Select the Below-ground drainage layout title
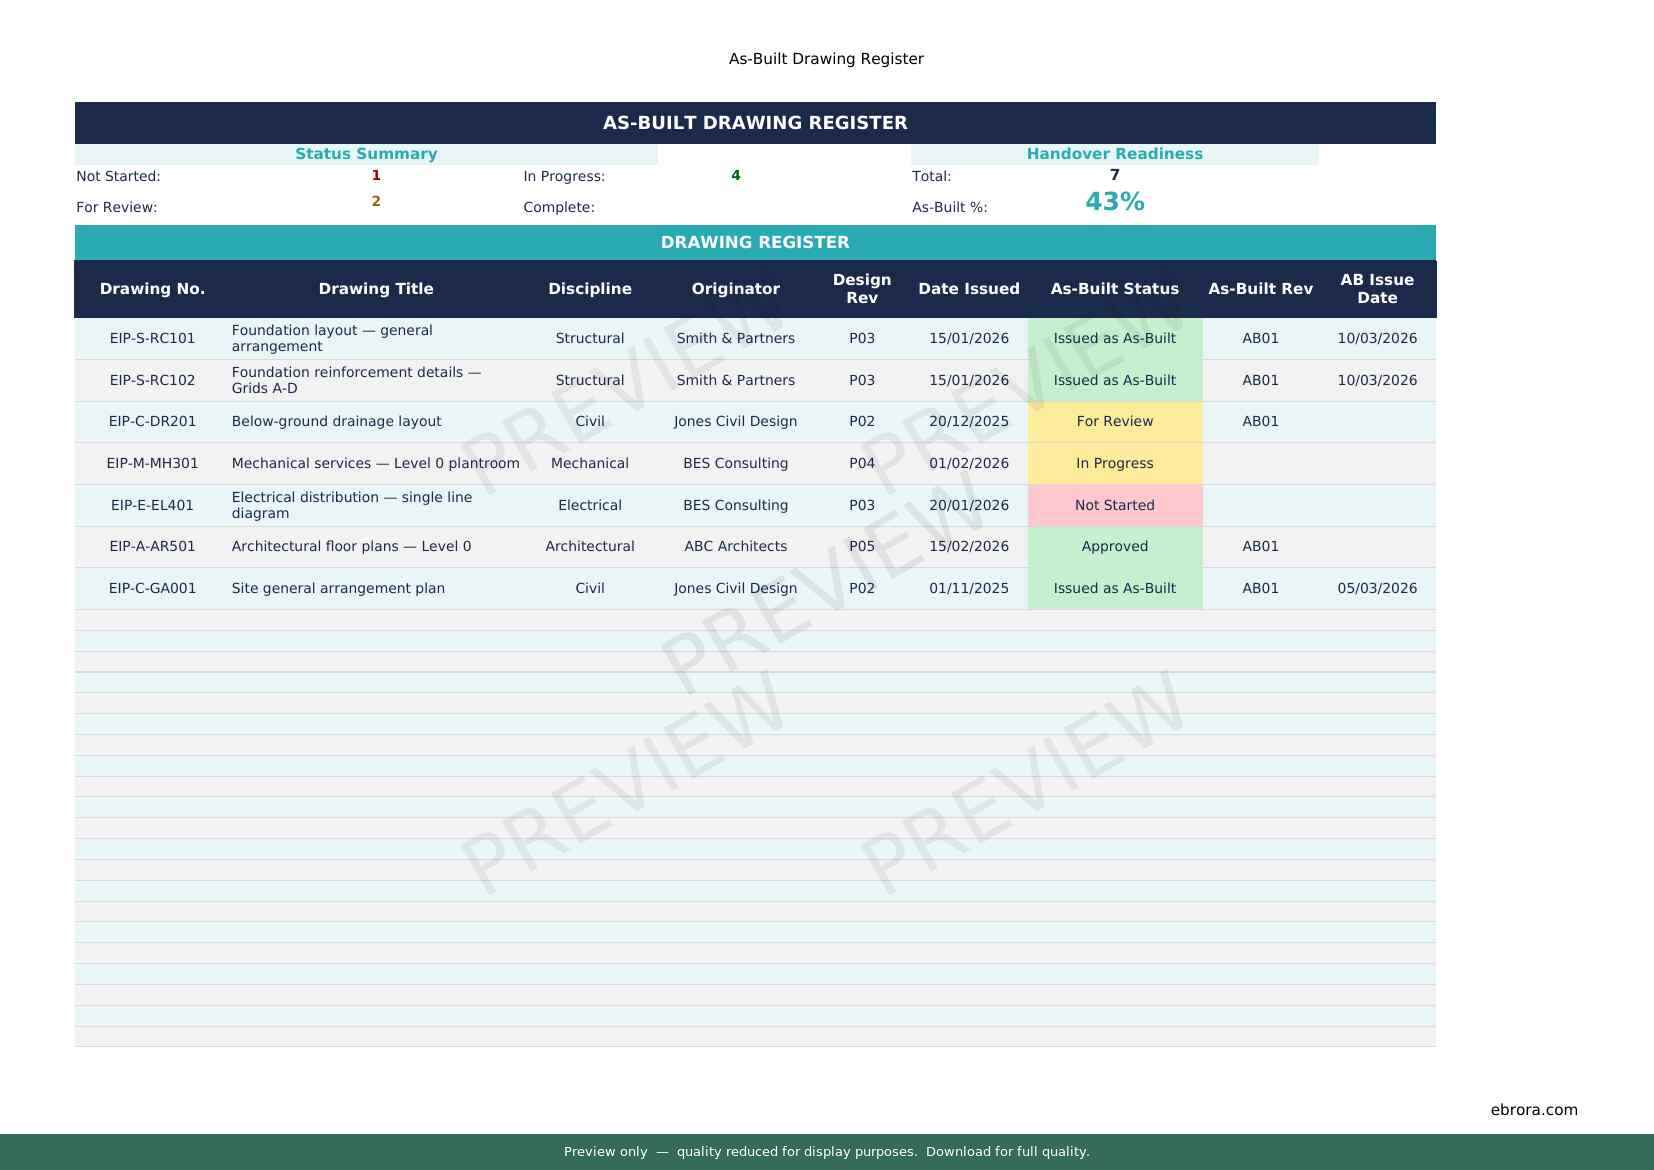This screenshot has width=1654, height=1170. [336, 421]
